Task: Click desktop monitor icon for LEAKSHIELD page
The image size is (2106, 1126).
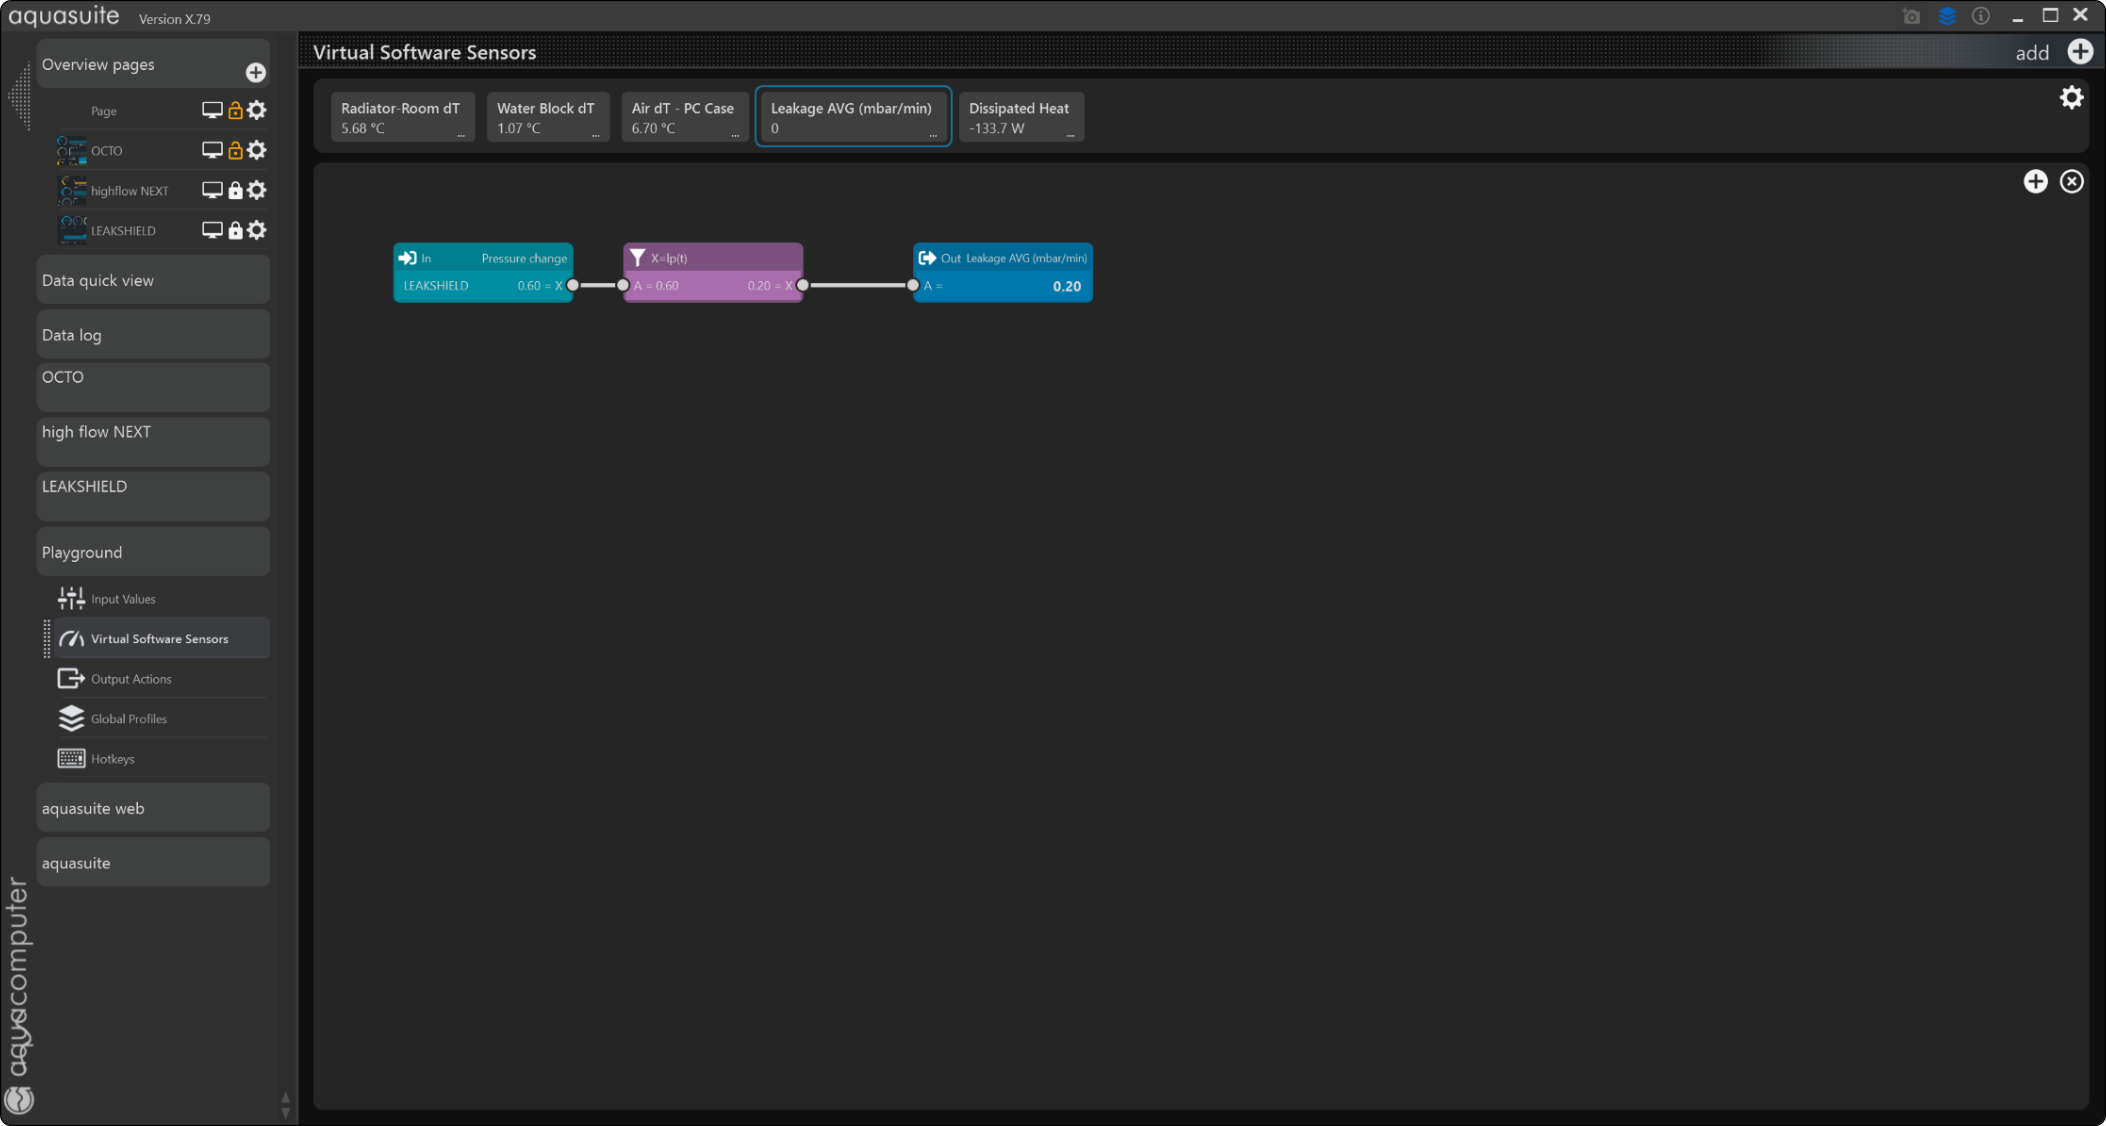Action: click(212, 230)
